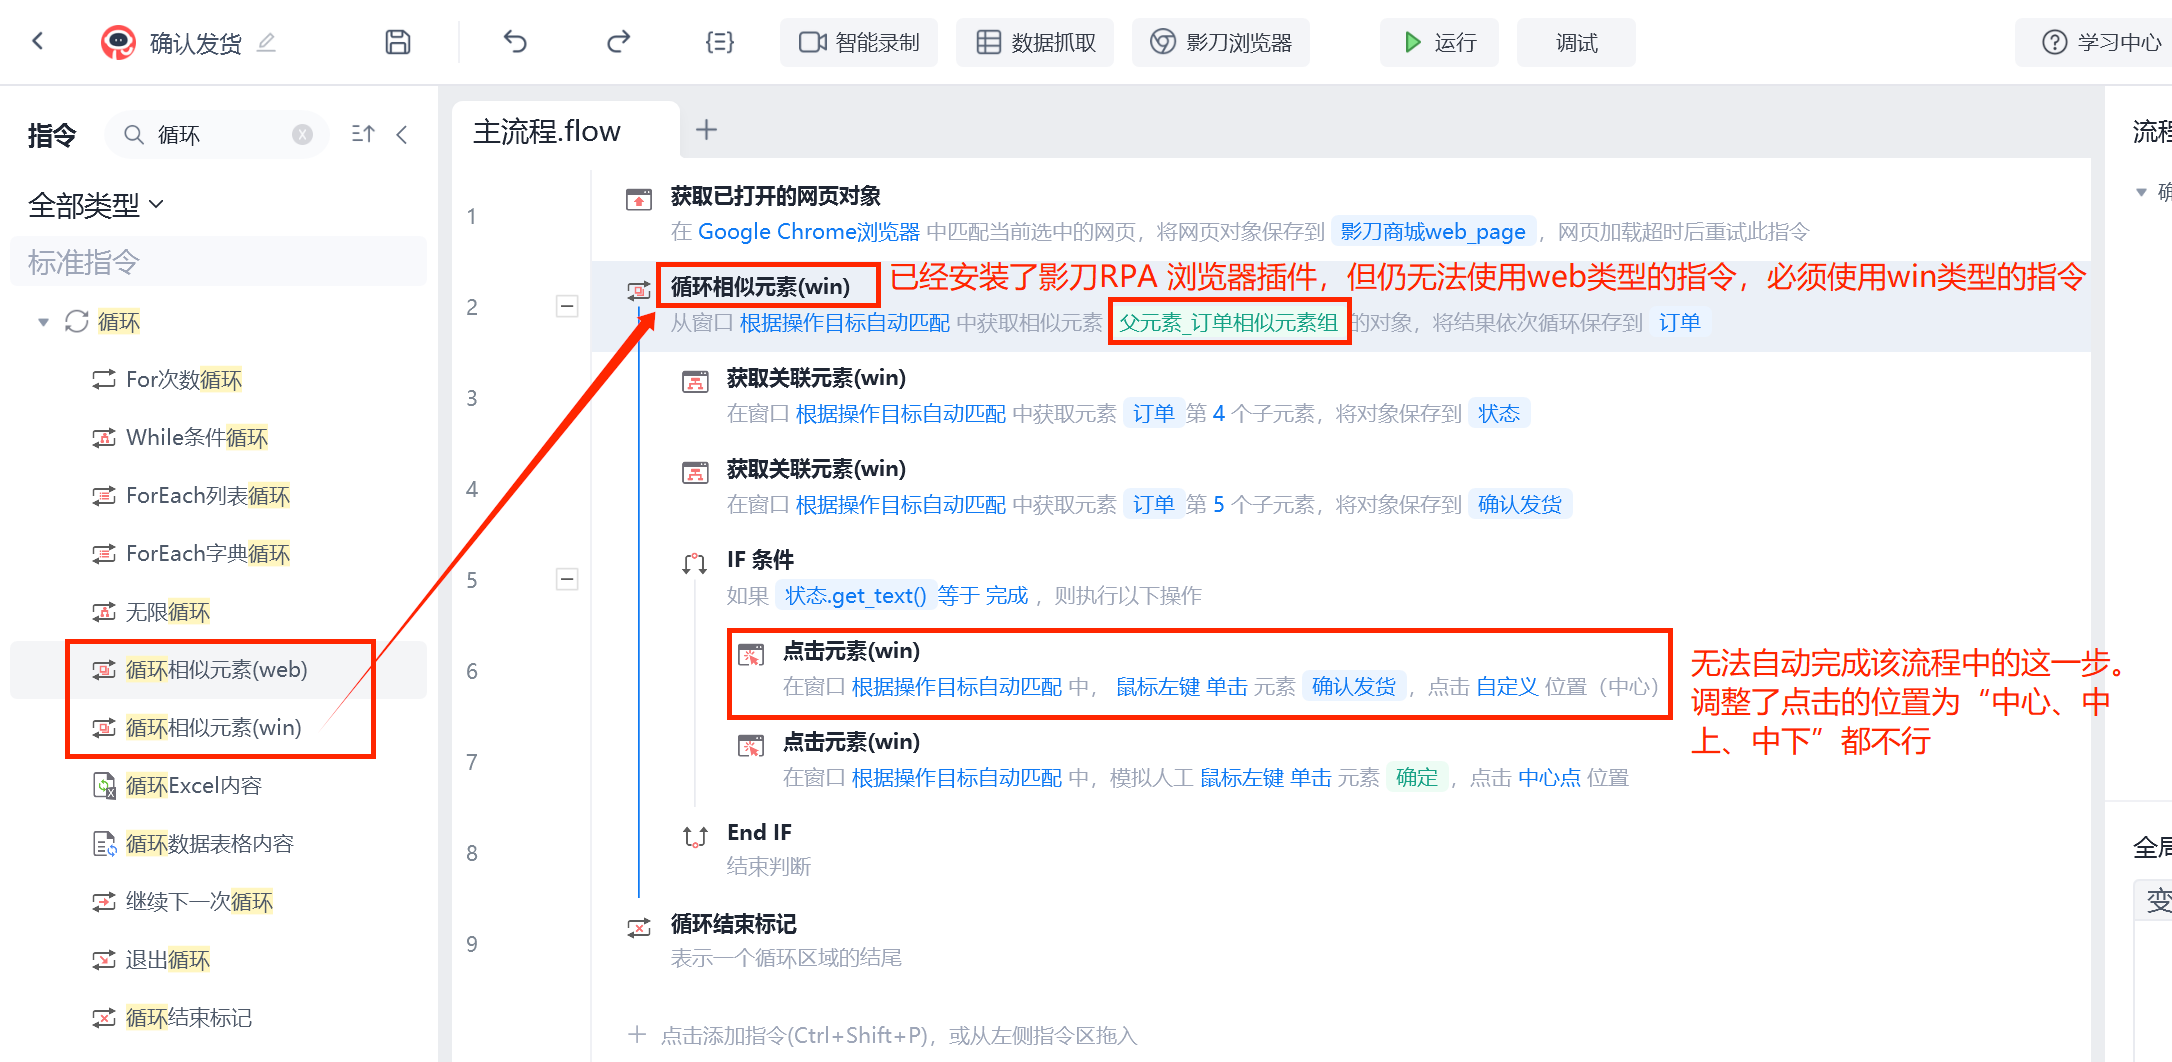Select the 标准指令 section header
The width and height of the screenshot is (2172, 1062).
click(x=218, y=262)
